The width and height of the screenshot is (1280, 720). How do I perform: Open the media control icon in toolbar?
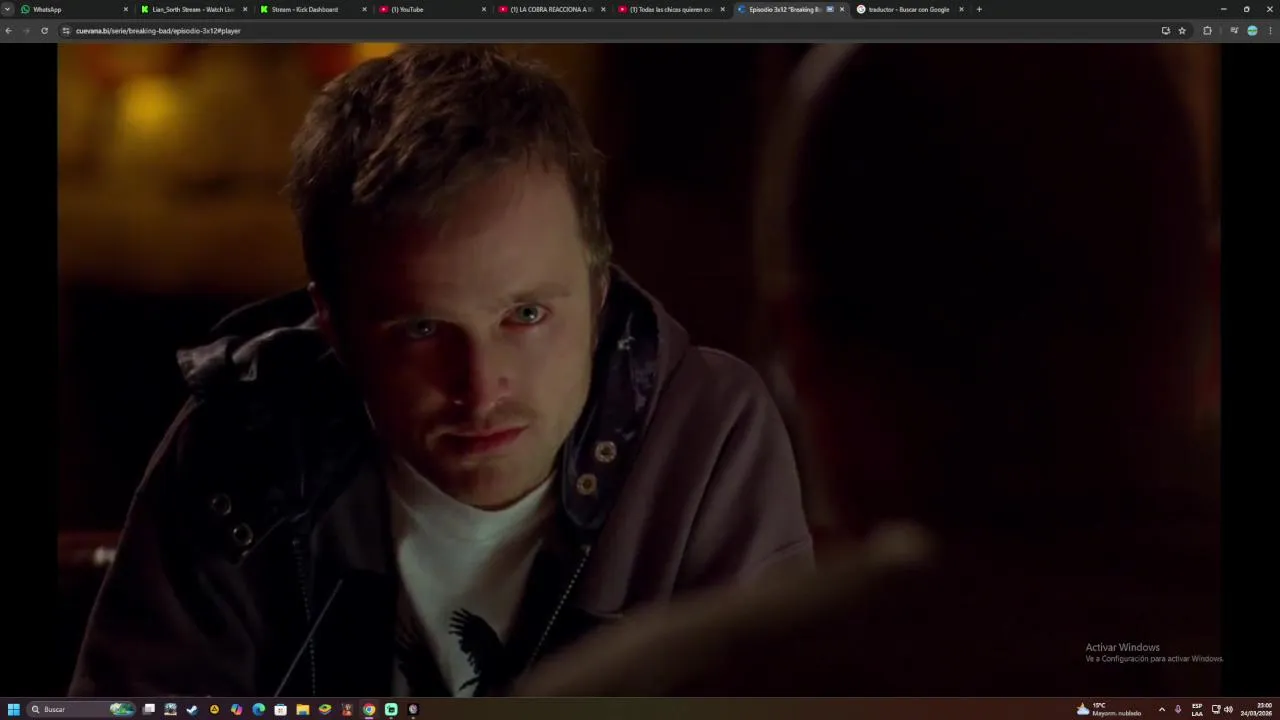tap(1234, 31)
